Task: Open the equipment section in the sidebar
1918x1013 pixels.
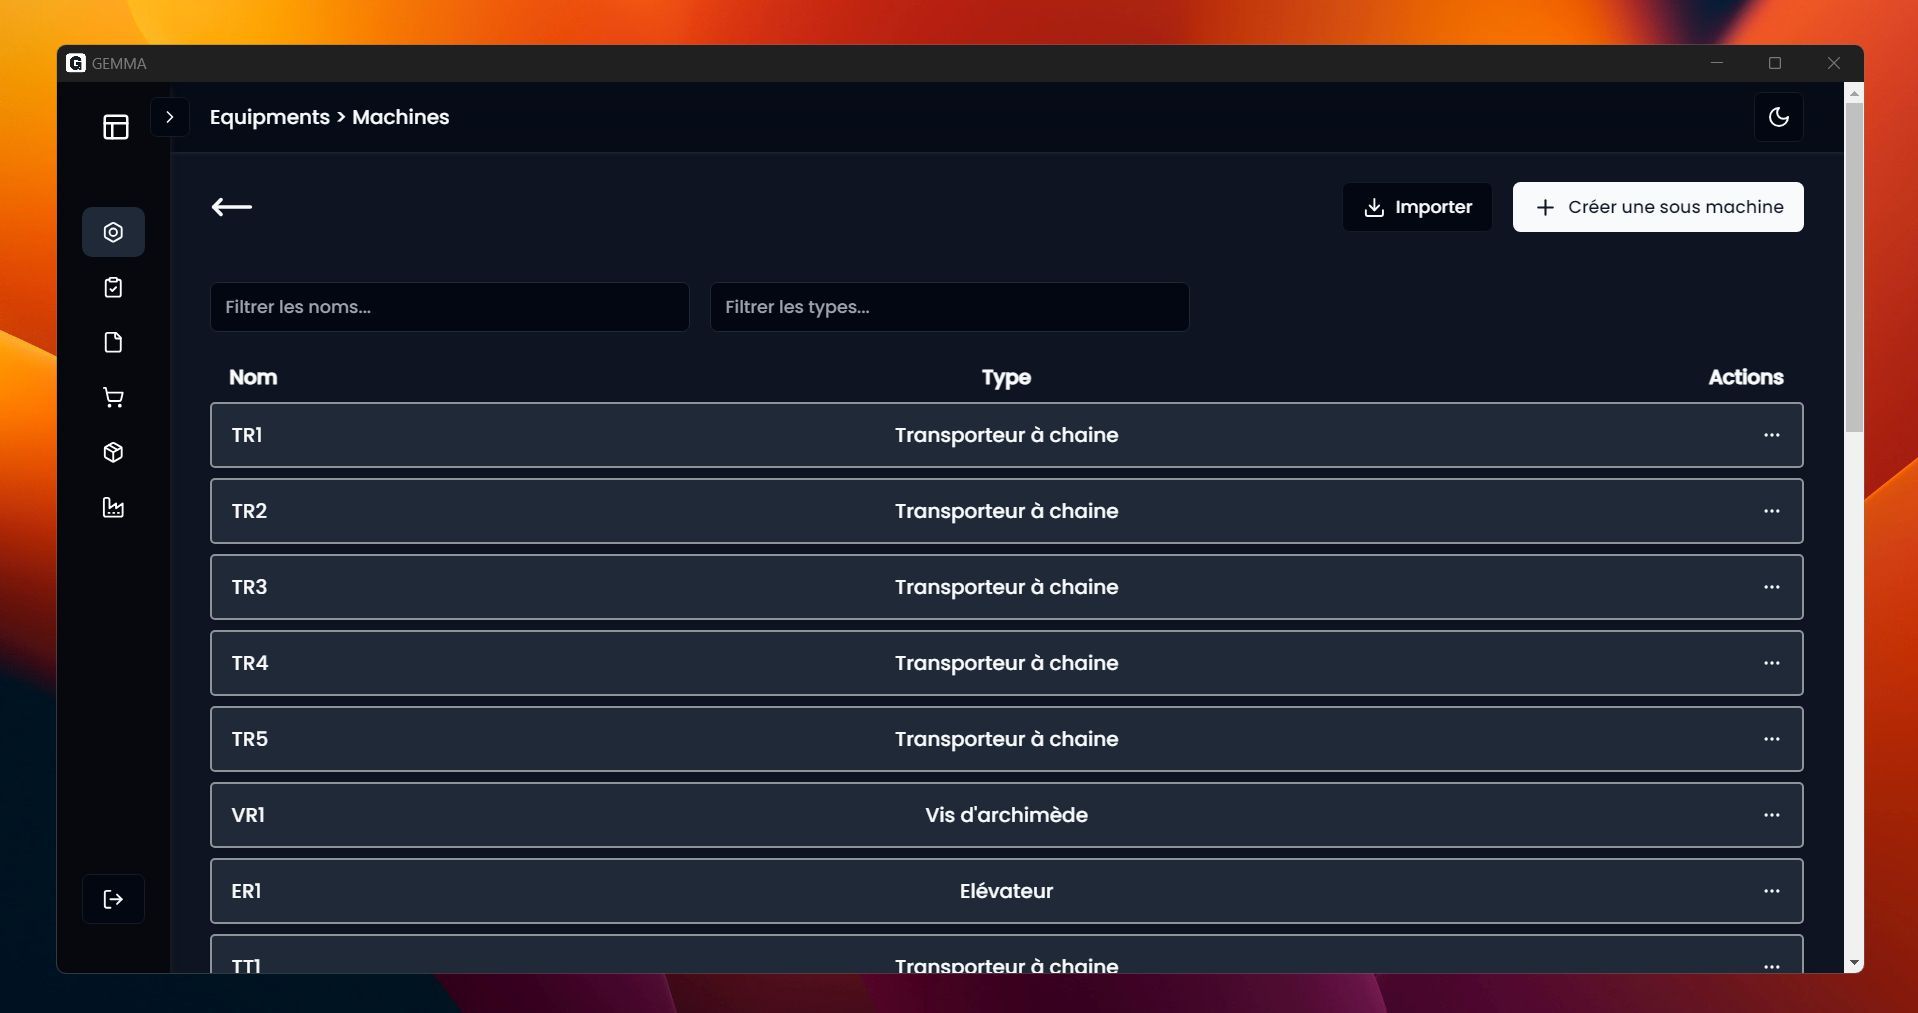Action: [x=113, y=232]
